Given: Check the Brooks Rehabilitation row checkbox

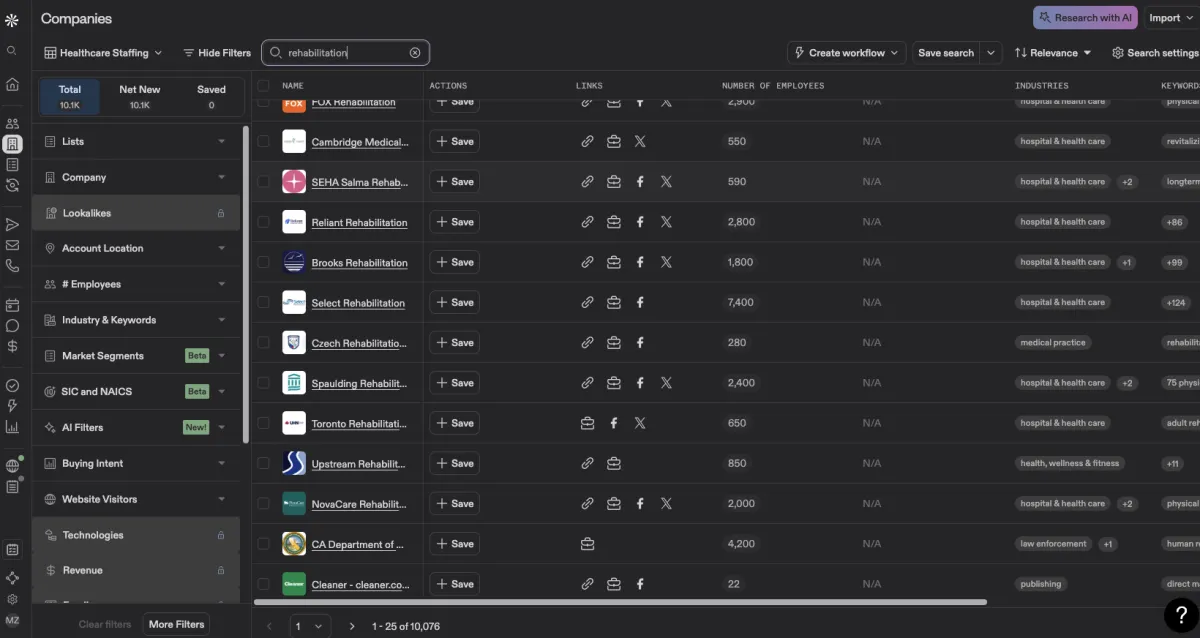Looking at the screenshot, I should point(263,262).
